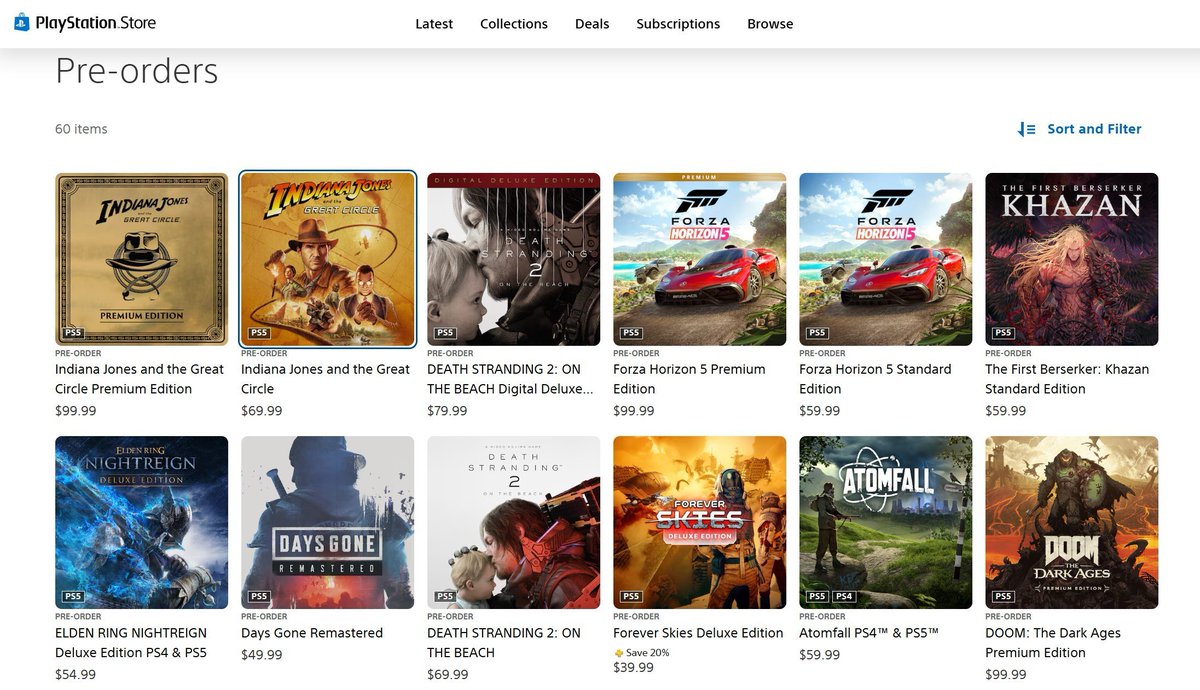
Task: Click title 'Forza Horizon 5 Standard Edition'
Action: (875, 379)
